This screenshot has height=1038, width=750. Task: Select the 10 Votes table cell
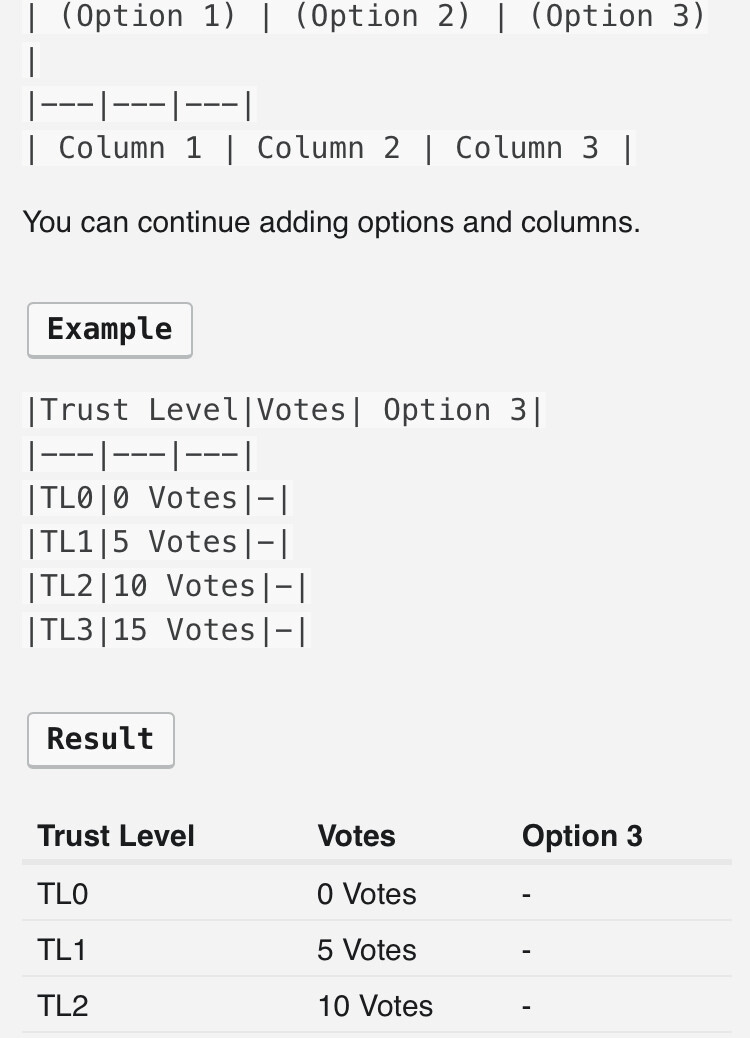(375, 1006)
